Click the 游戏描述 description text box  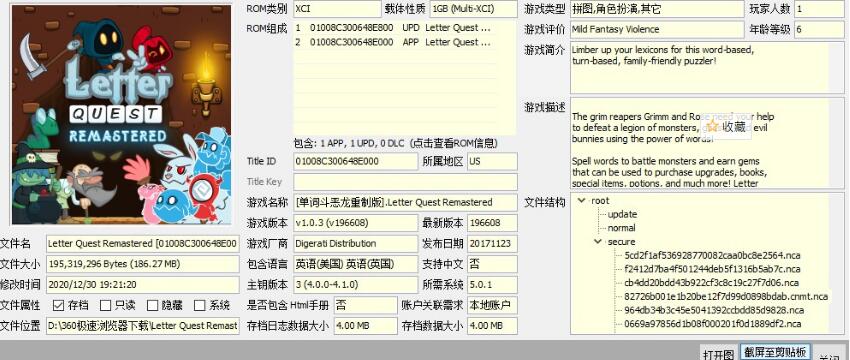coord(707,143)
